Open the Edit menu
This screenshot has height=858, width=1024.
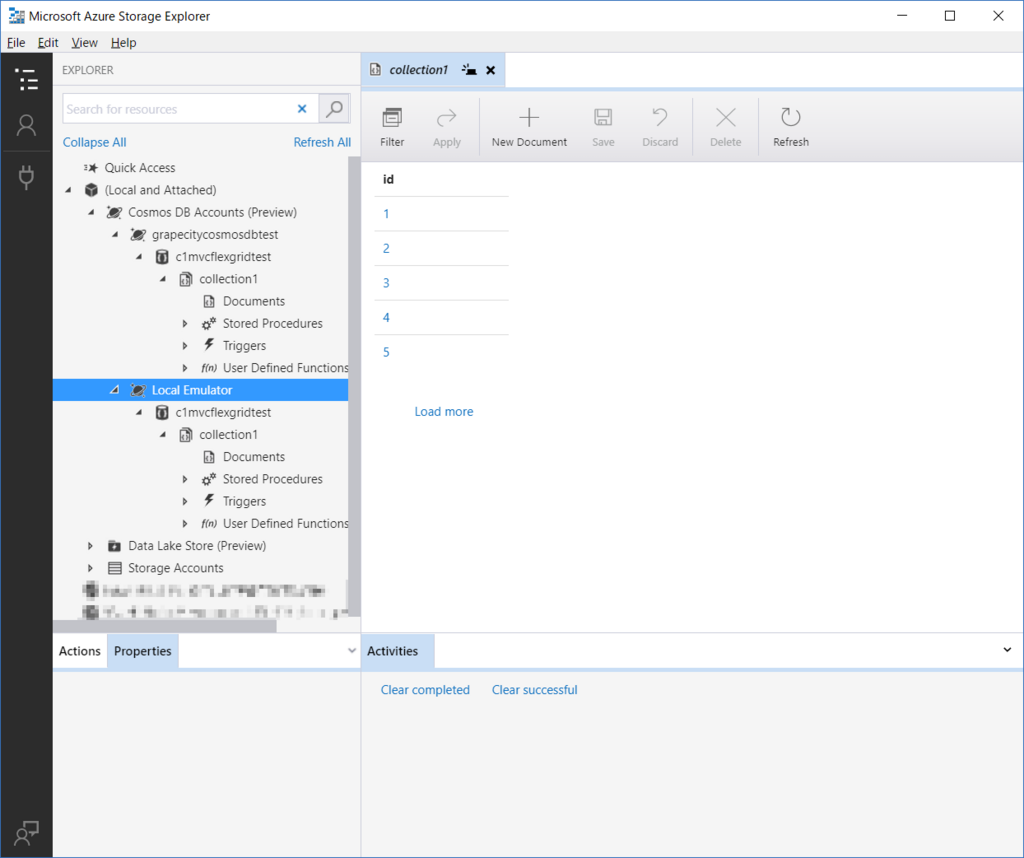point(48,42)
